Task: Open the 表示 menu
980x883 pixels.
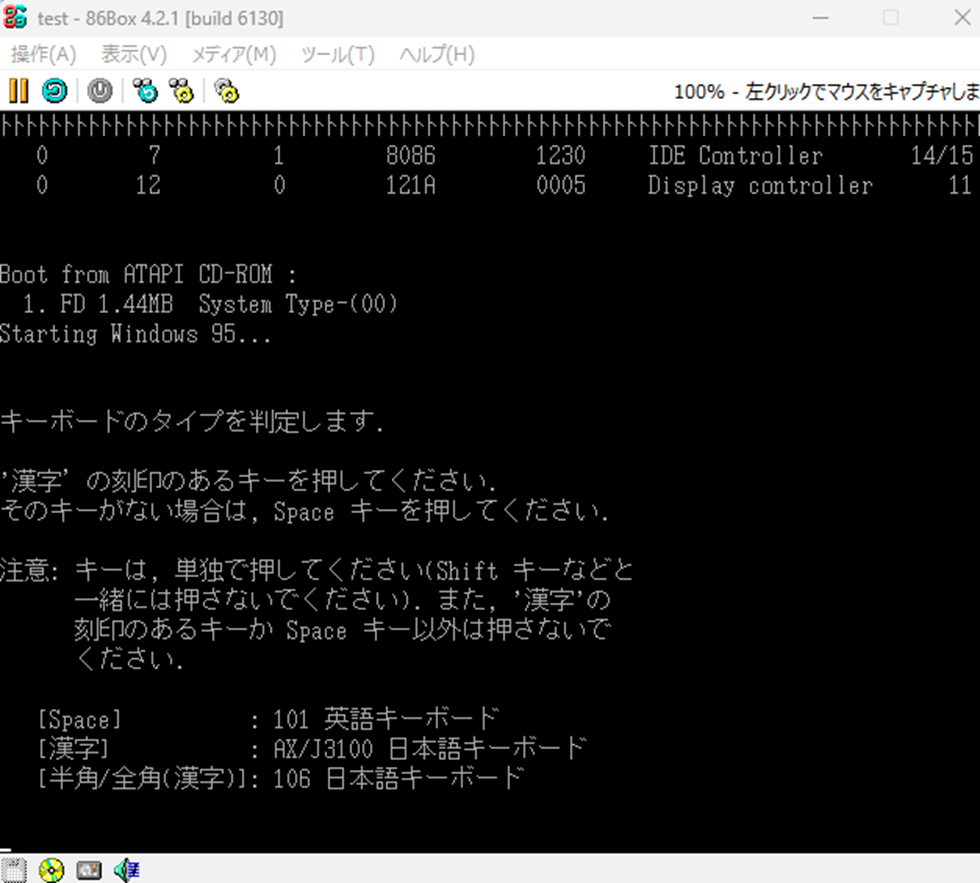Action: 133,55
